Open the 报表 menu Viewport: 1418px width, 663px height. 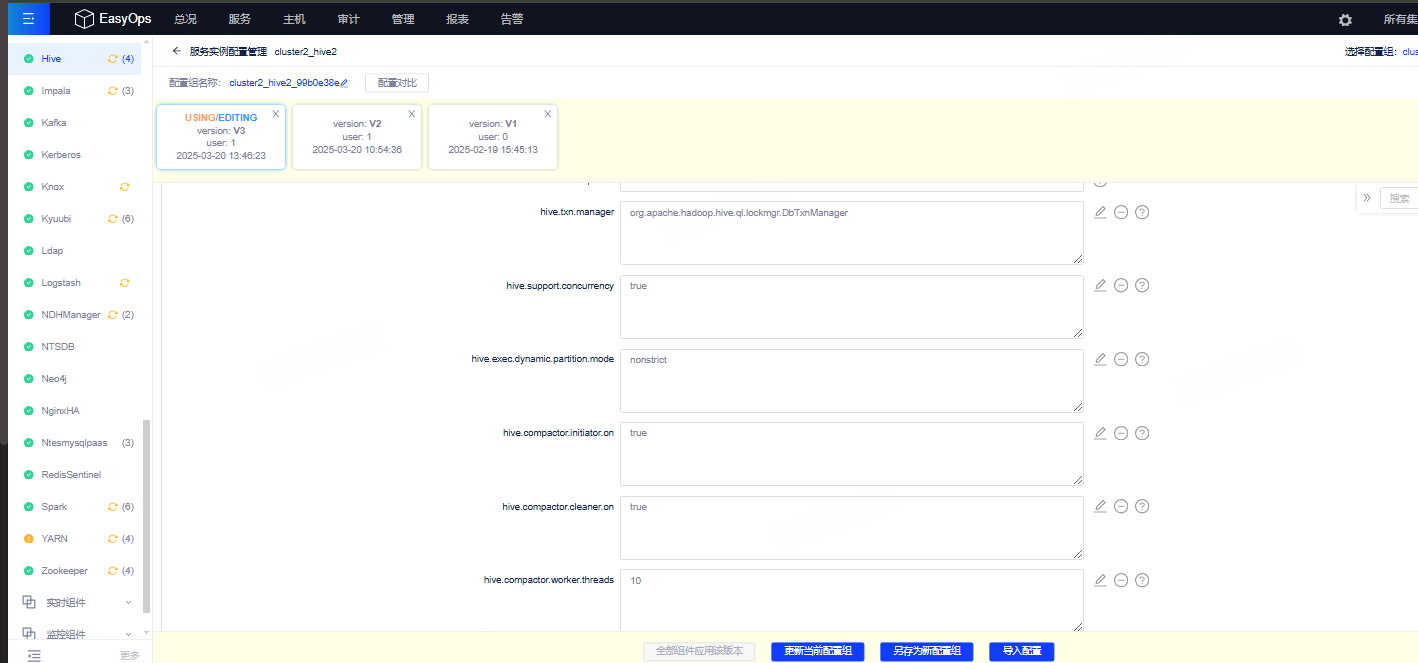tap(457, 18)
